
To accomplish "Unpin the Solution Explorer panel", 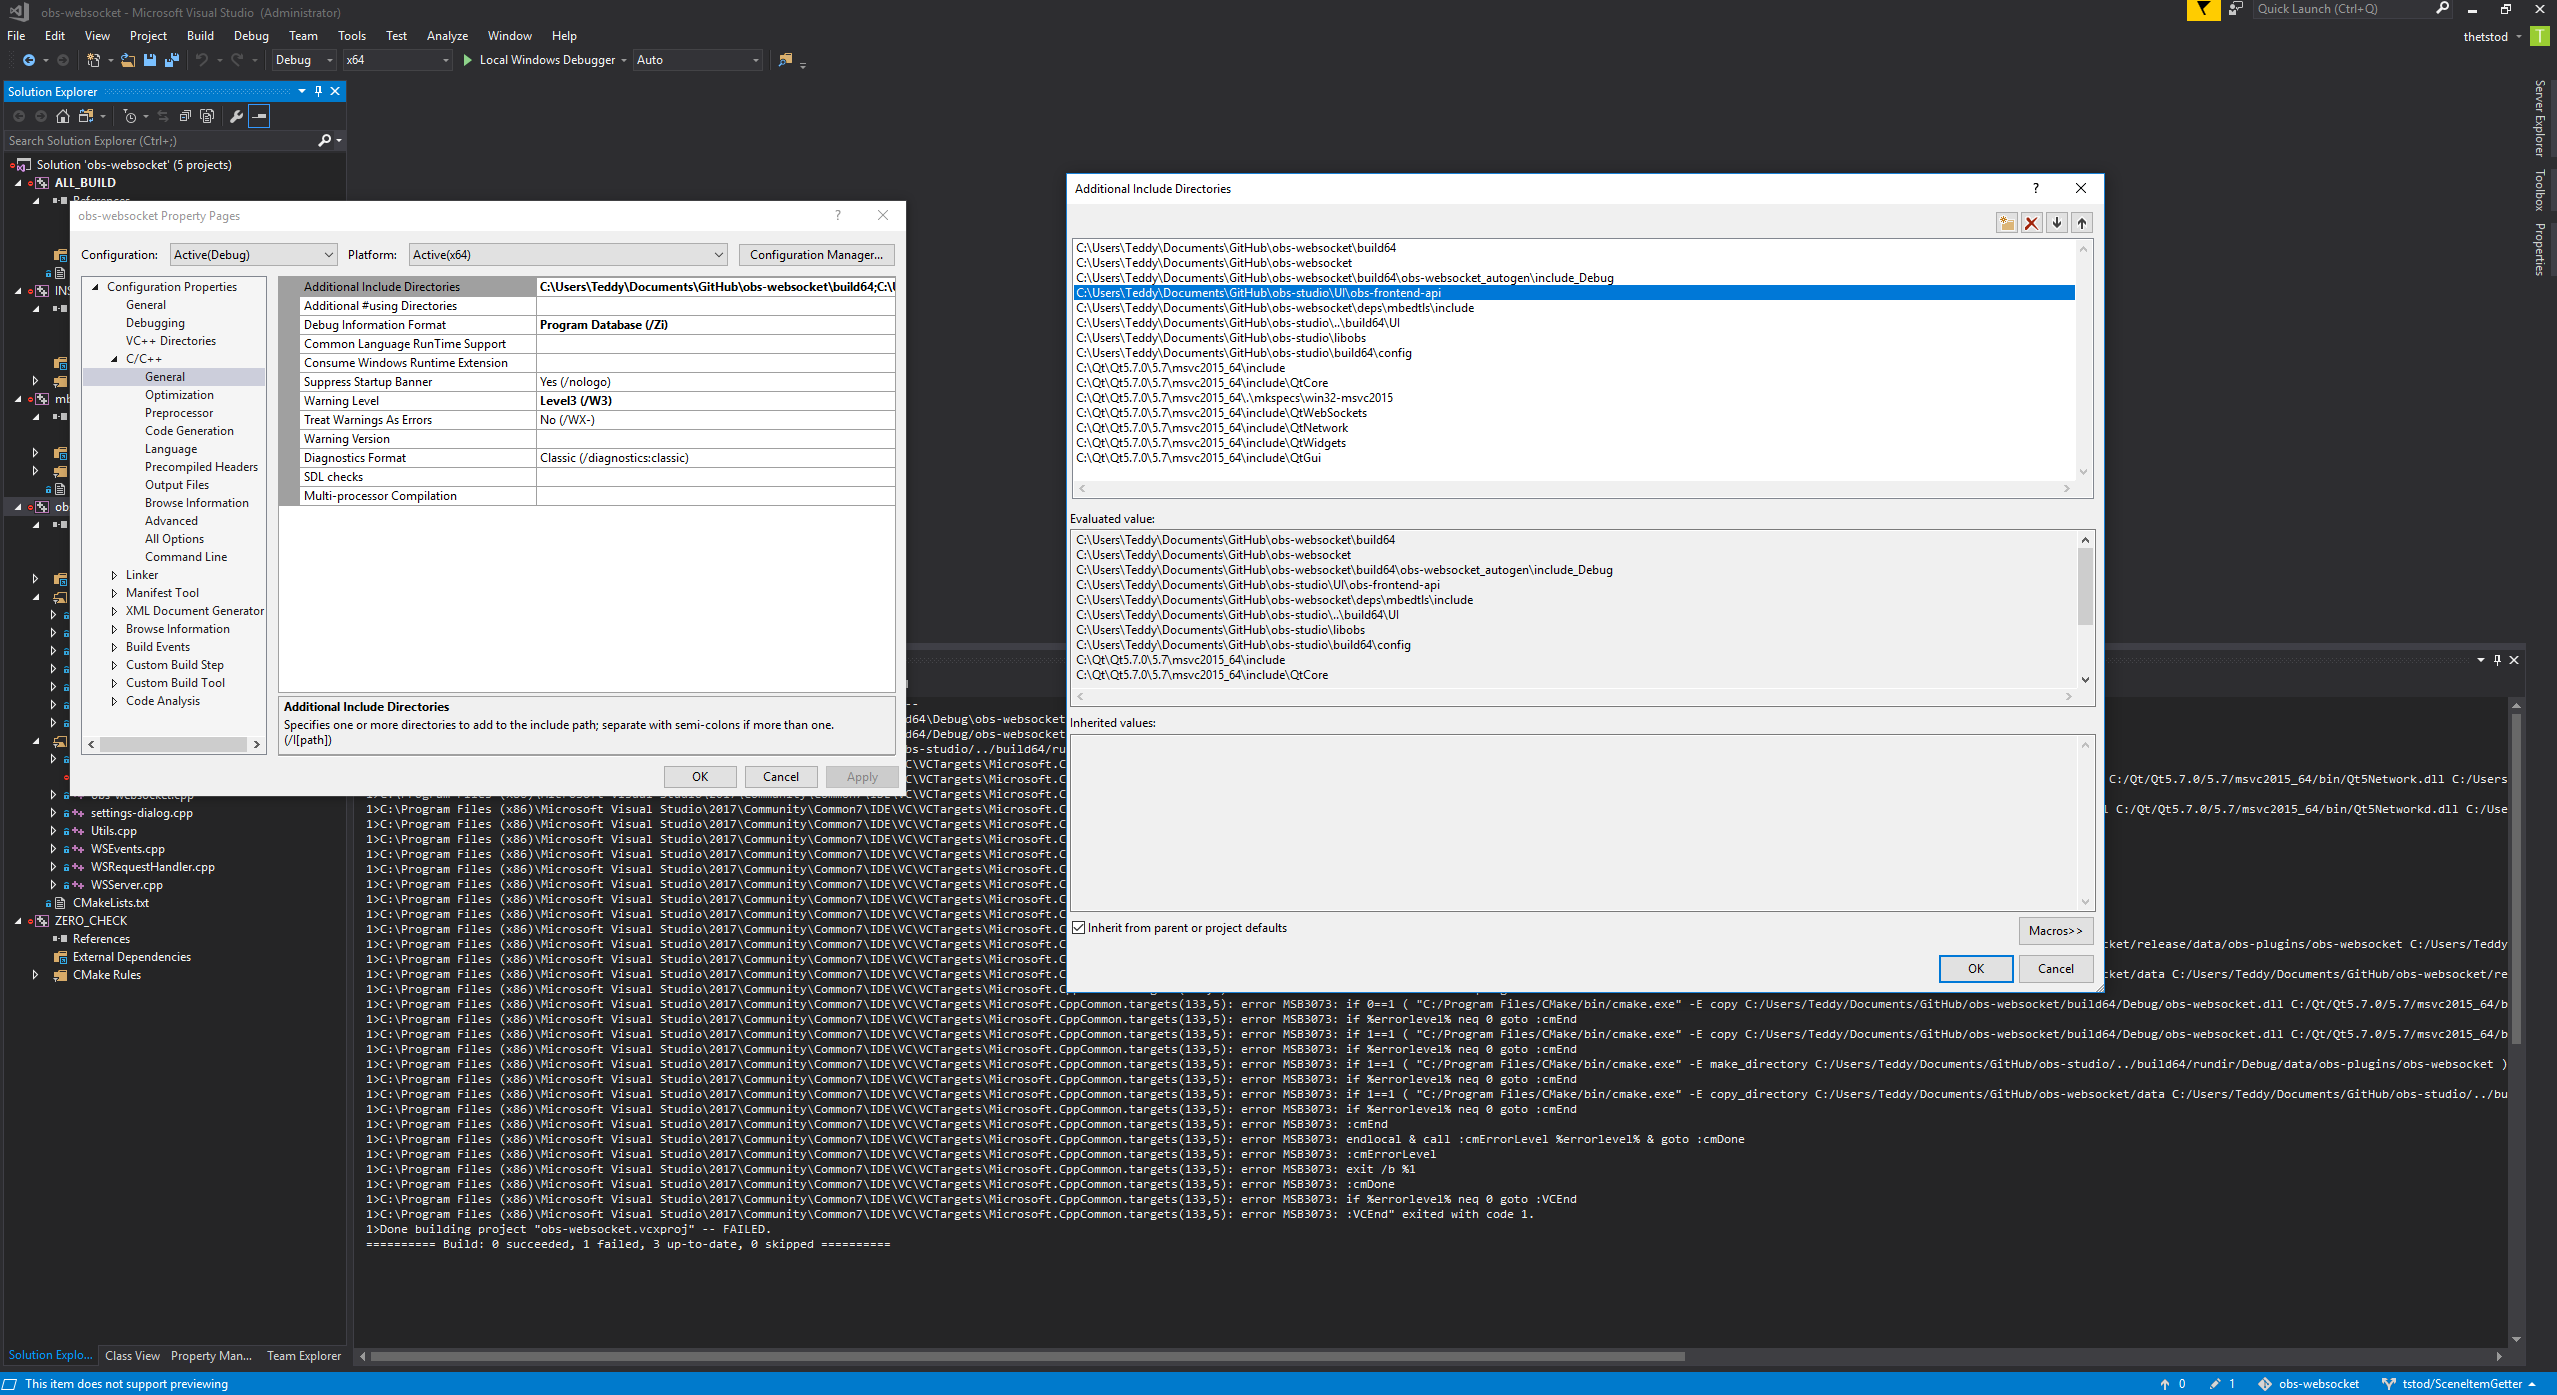I will coord(317,91).
